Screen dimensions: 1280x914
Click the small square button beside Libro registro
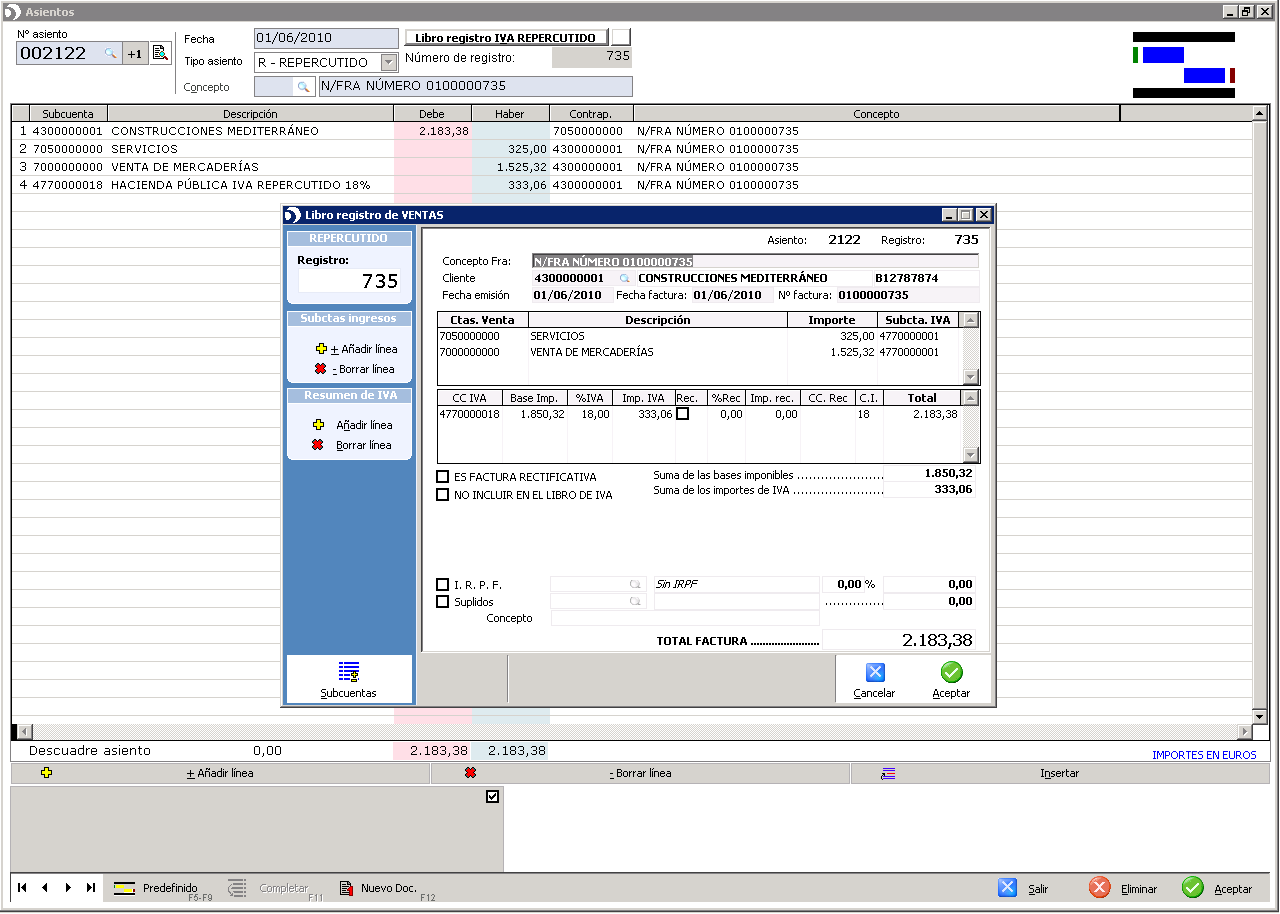621,38
